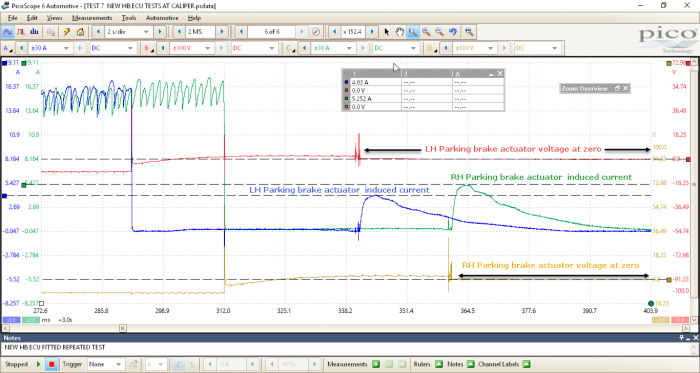Viewport: 700px width, 373px height.
Task: Open the auto setup lightning icon
Action: [x=67, y=32]
